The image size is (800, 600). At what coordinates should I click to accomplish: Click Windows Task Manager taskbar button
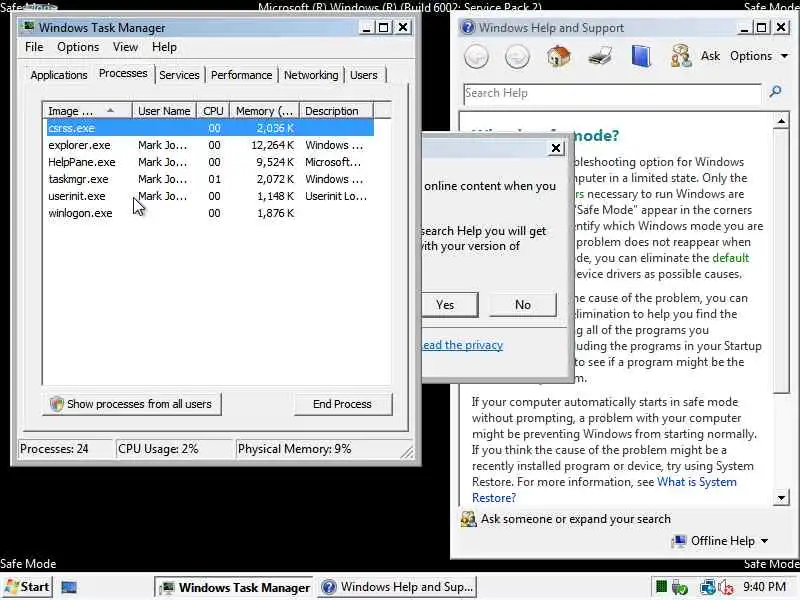pos(235,587)
